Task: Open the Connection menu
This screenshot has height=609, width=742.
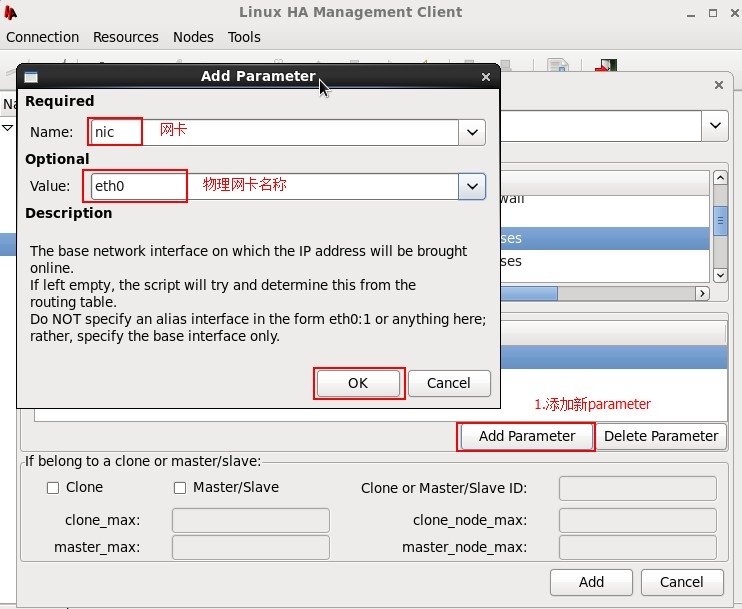Action: coord(43,37)
